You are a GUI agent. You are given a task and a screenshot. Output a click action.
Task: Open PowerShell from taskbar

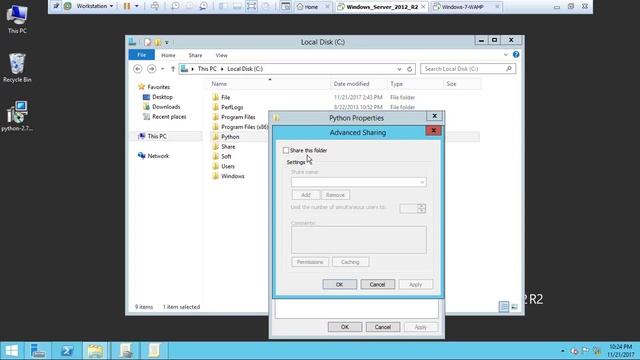[x=67, y=351]
